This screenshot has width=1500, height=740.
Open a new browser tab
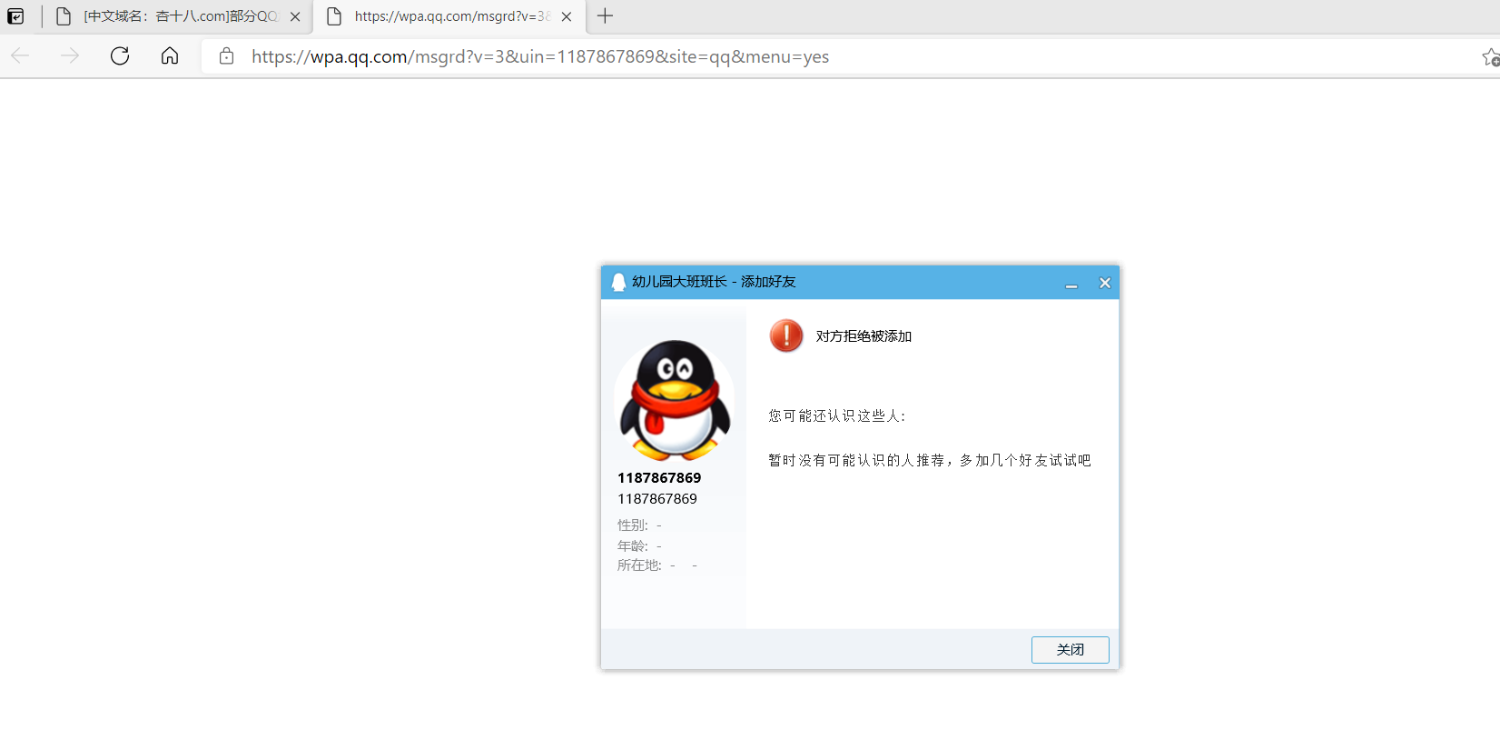click(605, 16)
